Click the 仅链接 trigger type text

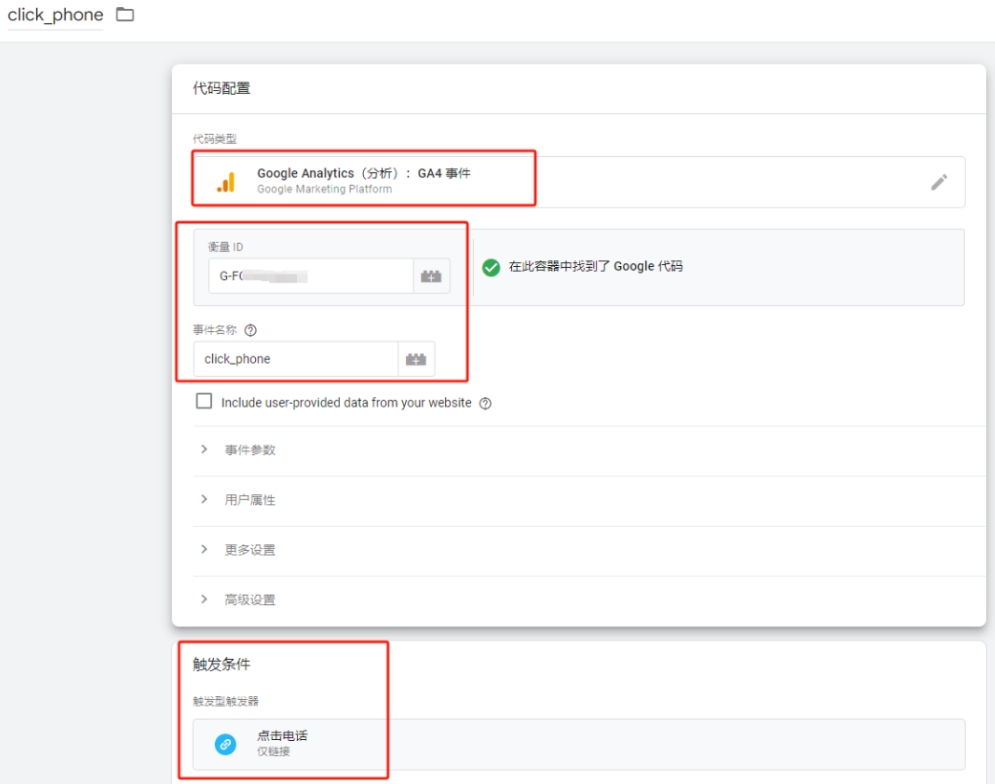[273, 752]
